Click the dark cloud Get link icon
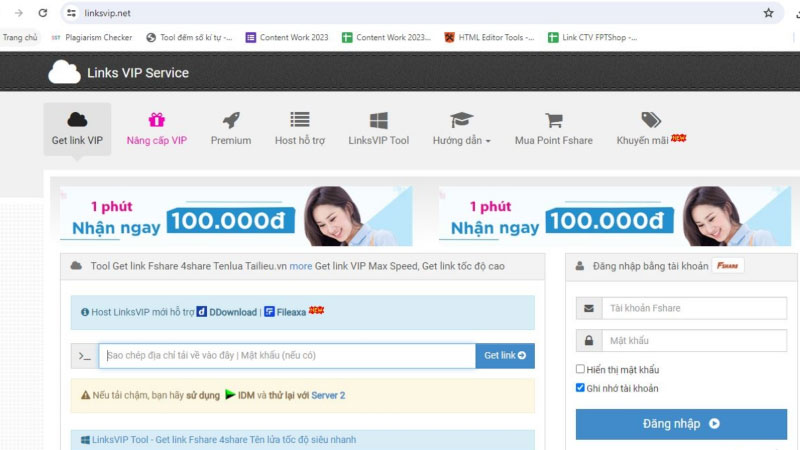 pyautogui.click(x=77, y=120)
